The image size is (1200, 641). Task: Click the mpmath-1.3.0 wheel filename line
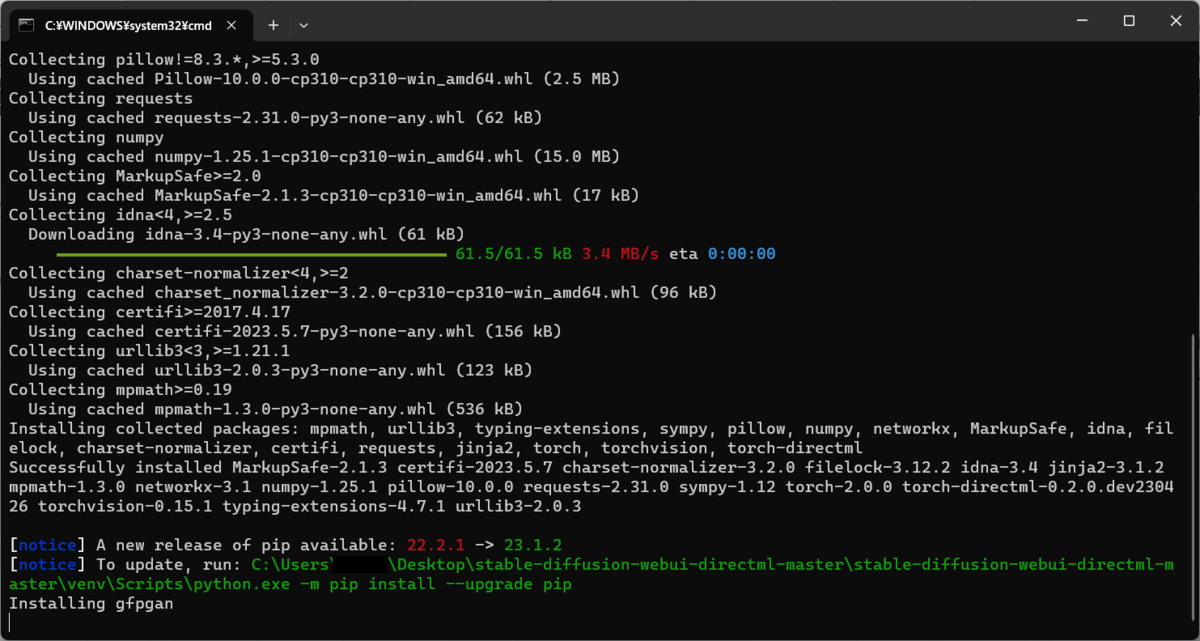pyautogui.click(x=275, y=410)
